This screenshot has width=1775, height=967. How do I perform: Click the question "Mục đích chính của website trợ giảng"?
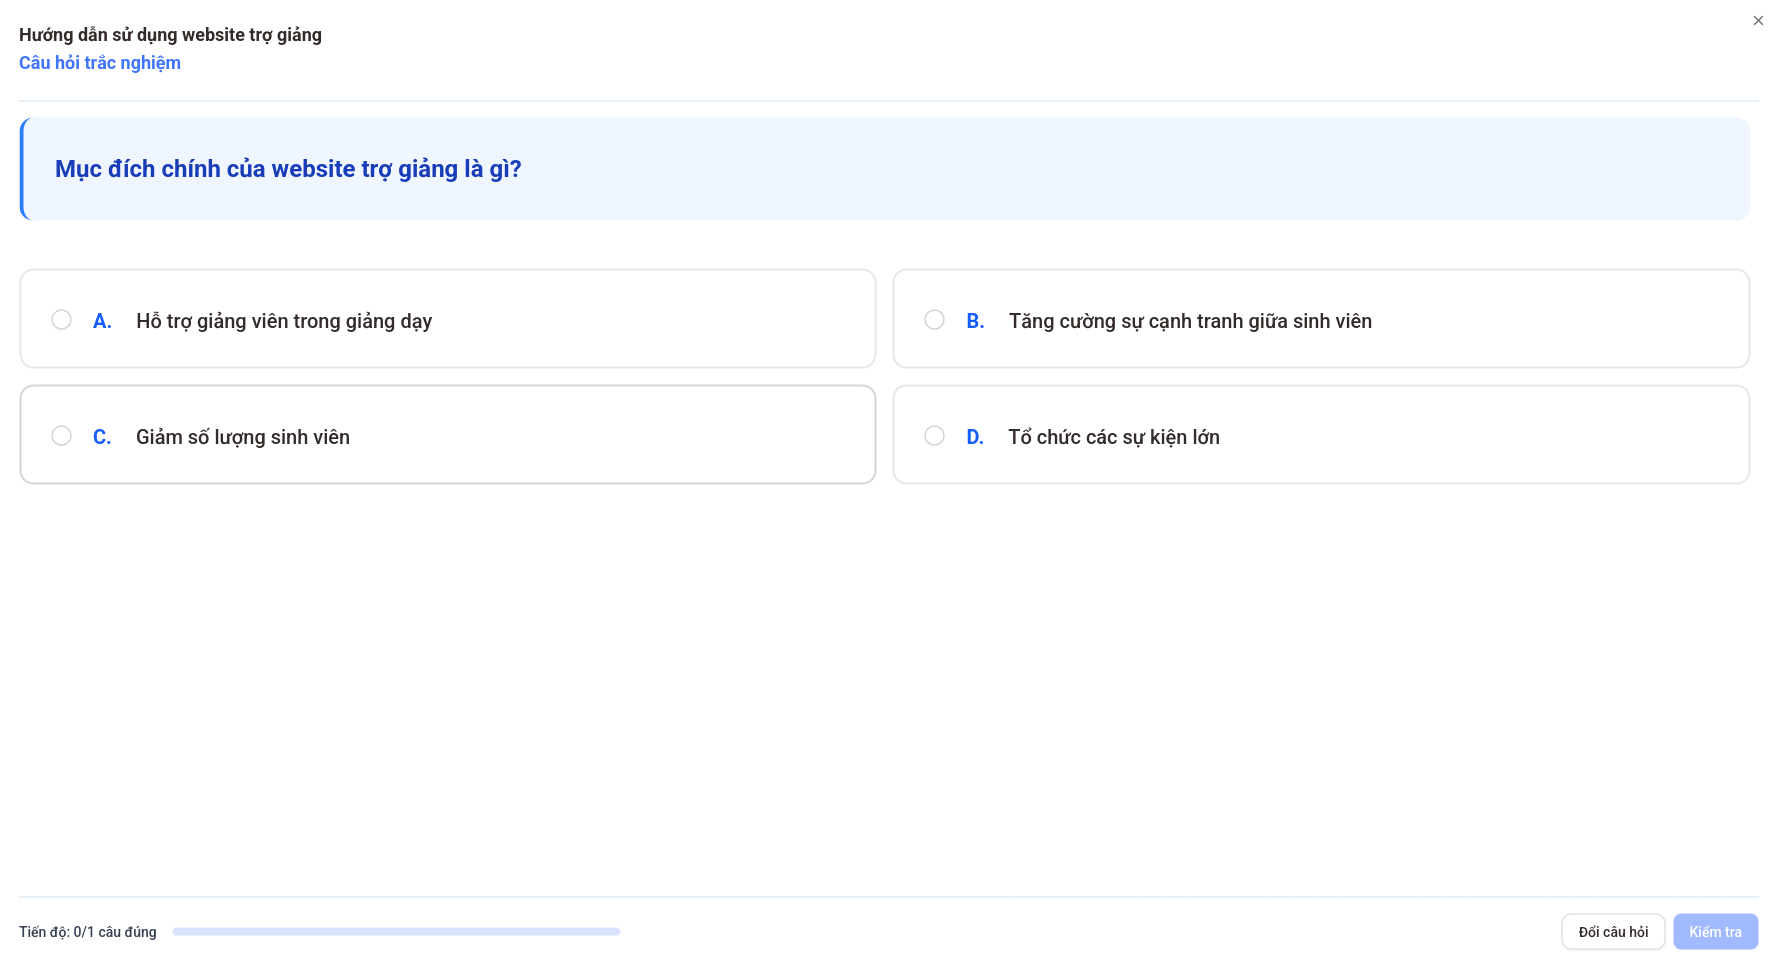click(288, 169)
